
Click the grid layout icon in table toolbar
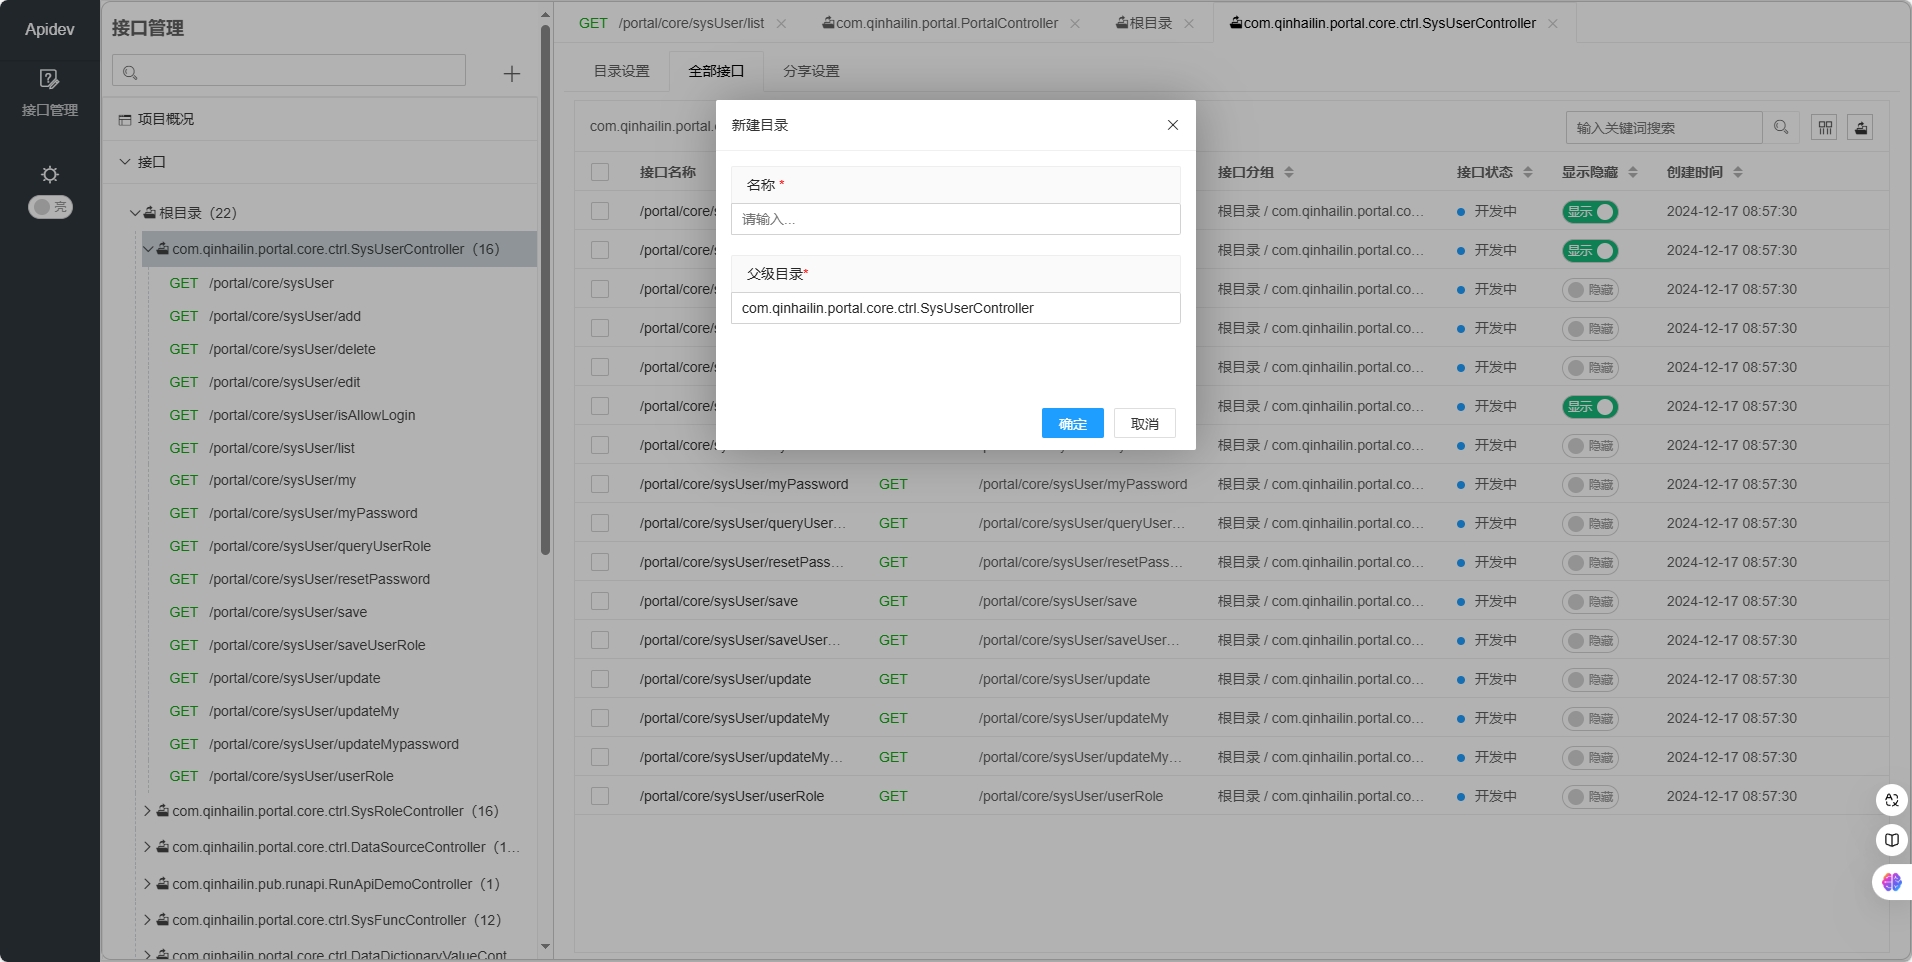(1825, 128)
